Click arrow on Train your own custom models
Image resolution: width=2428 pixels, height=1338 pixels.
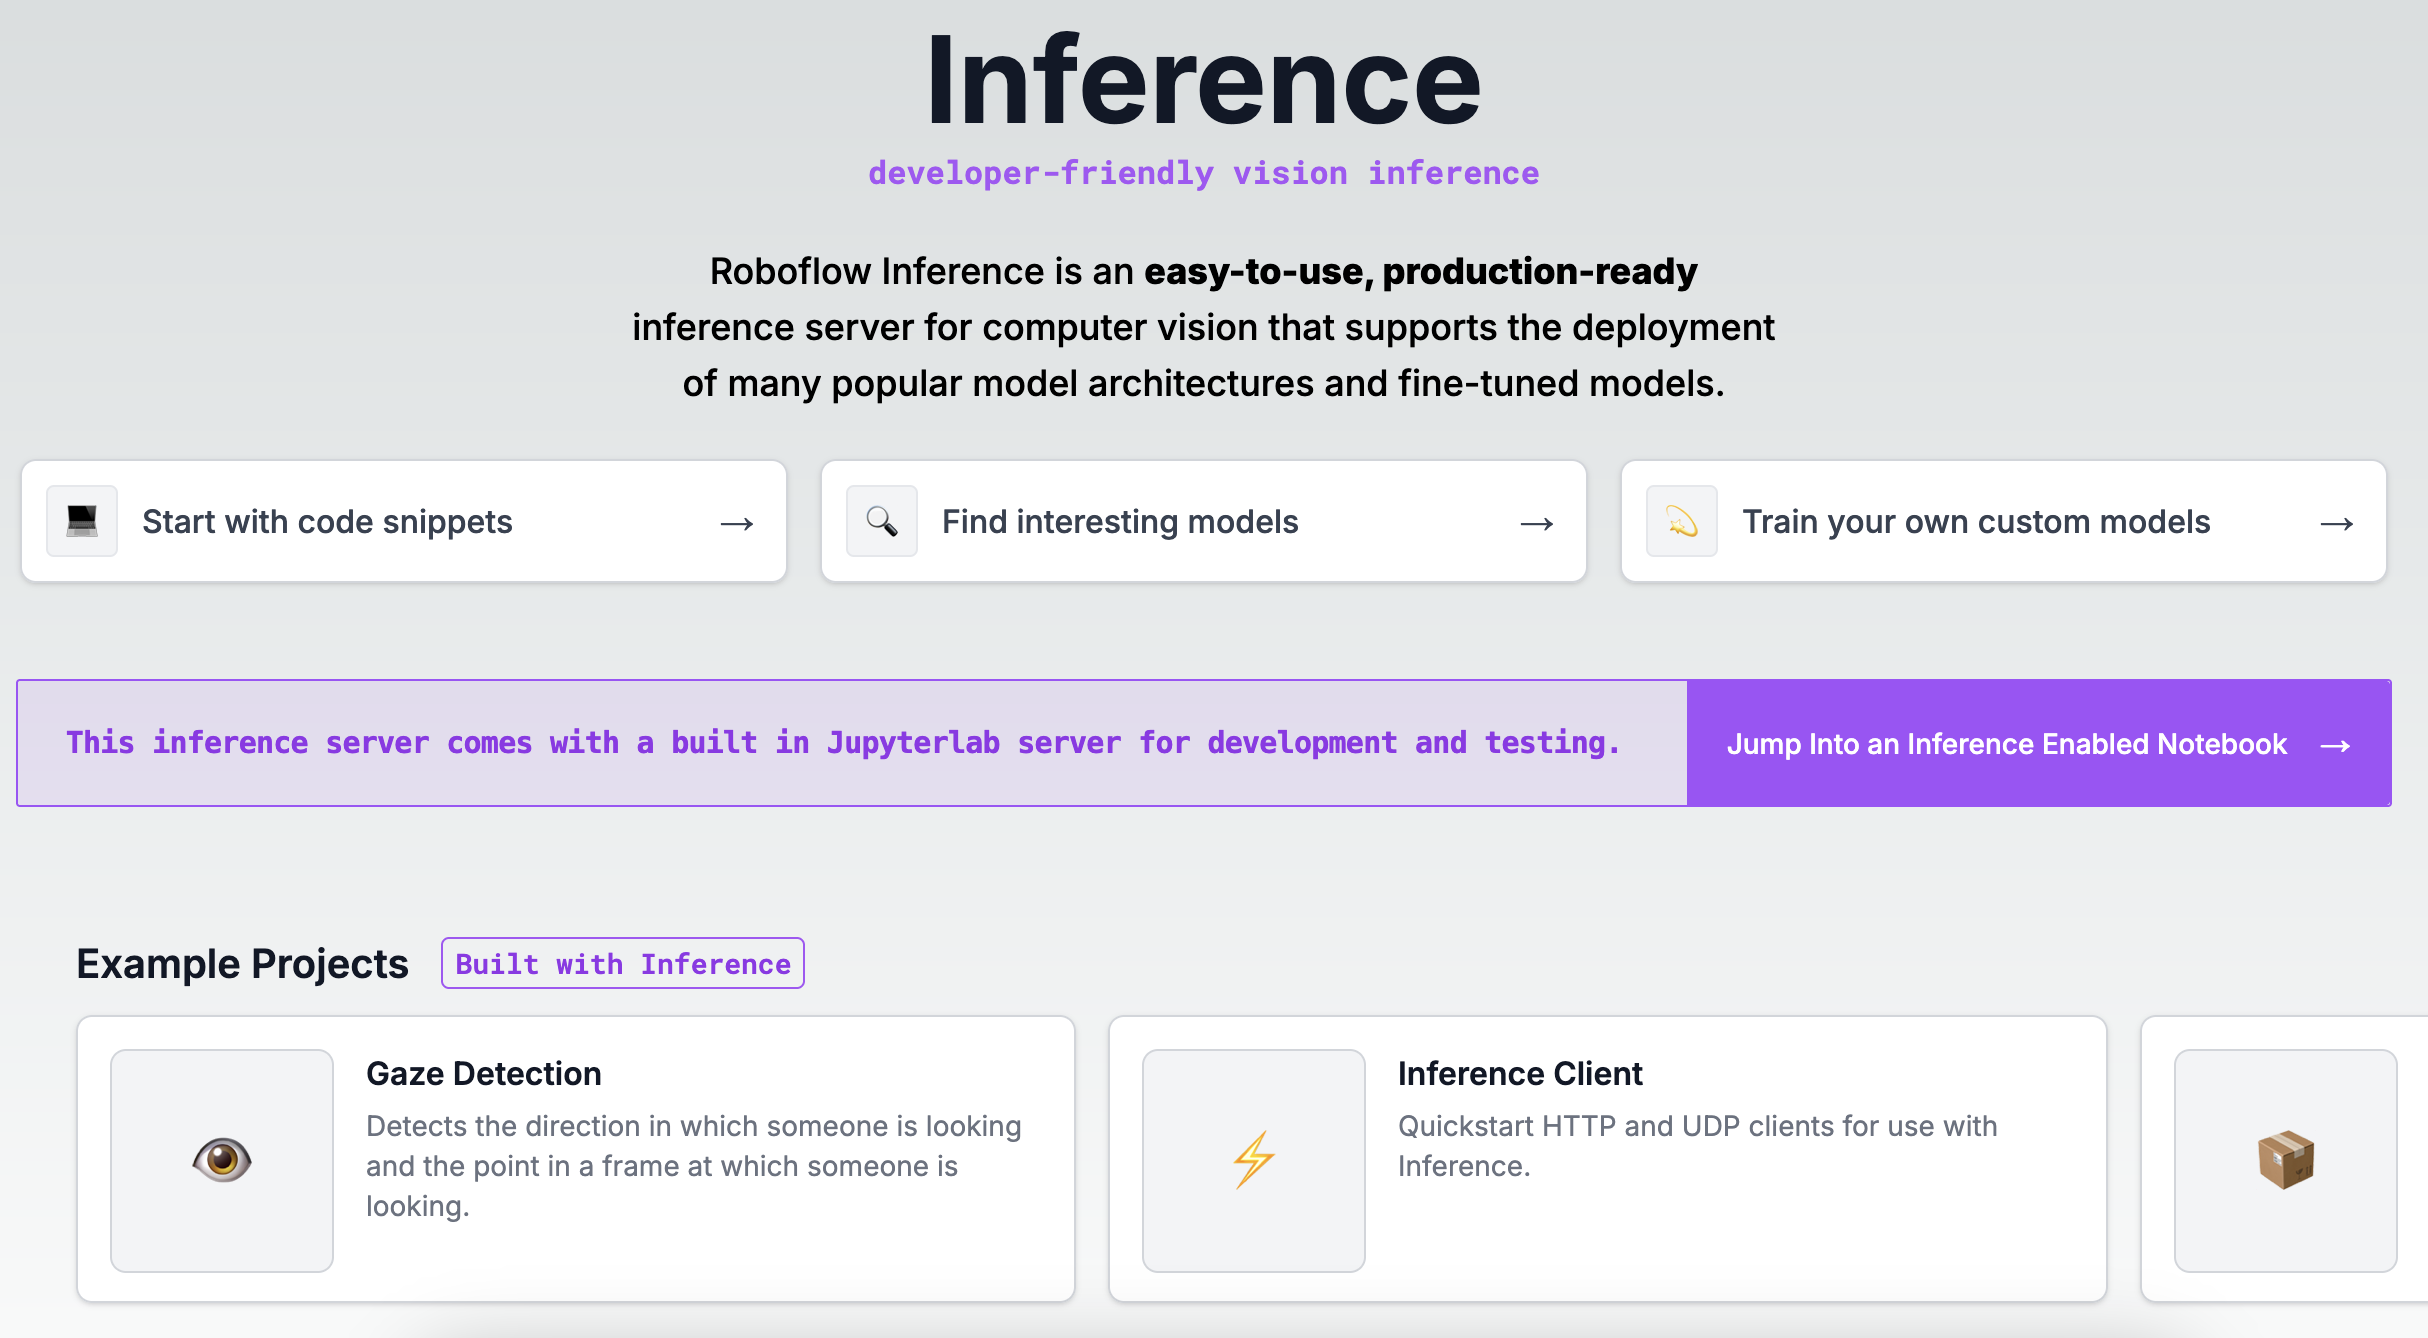coord(2337,523)
